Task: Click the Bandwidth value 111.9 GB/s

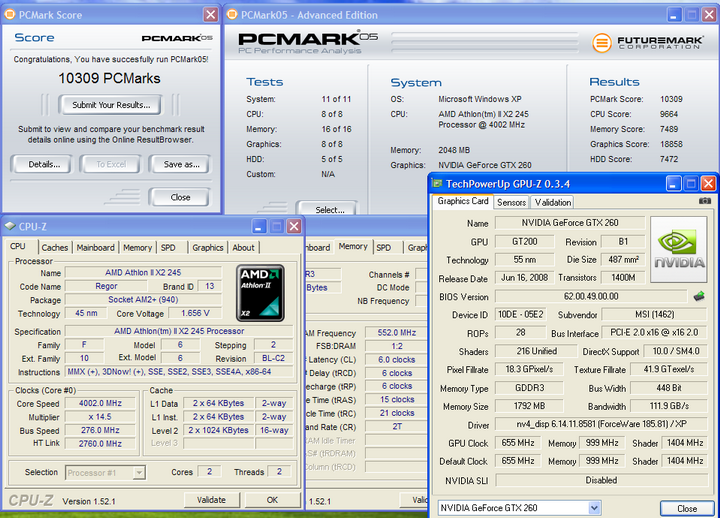Action: pyautogui.click(x=669, y=406)
